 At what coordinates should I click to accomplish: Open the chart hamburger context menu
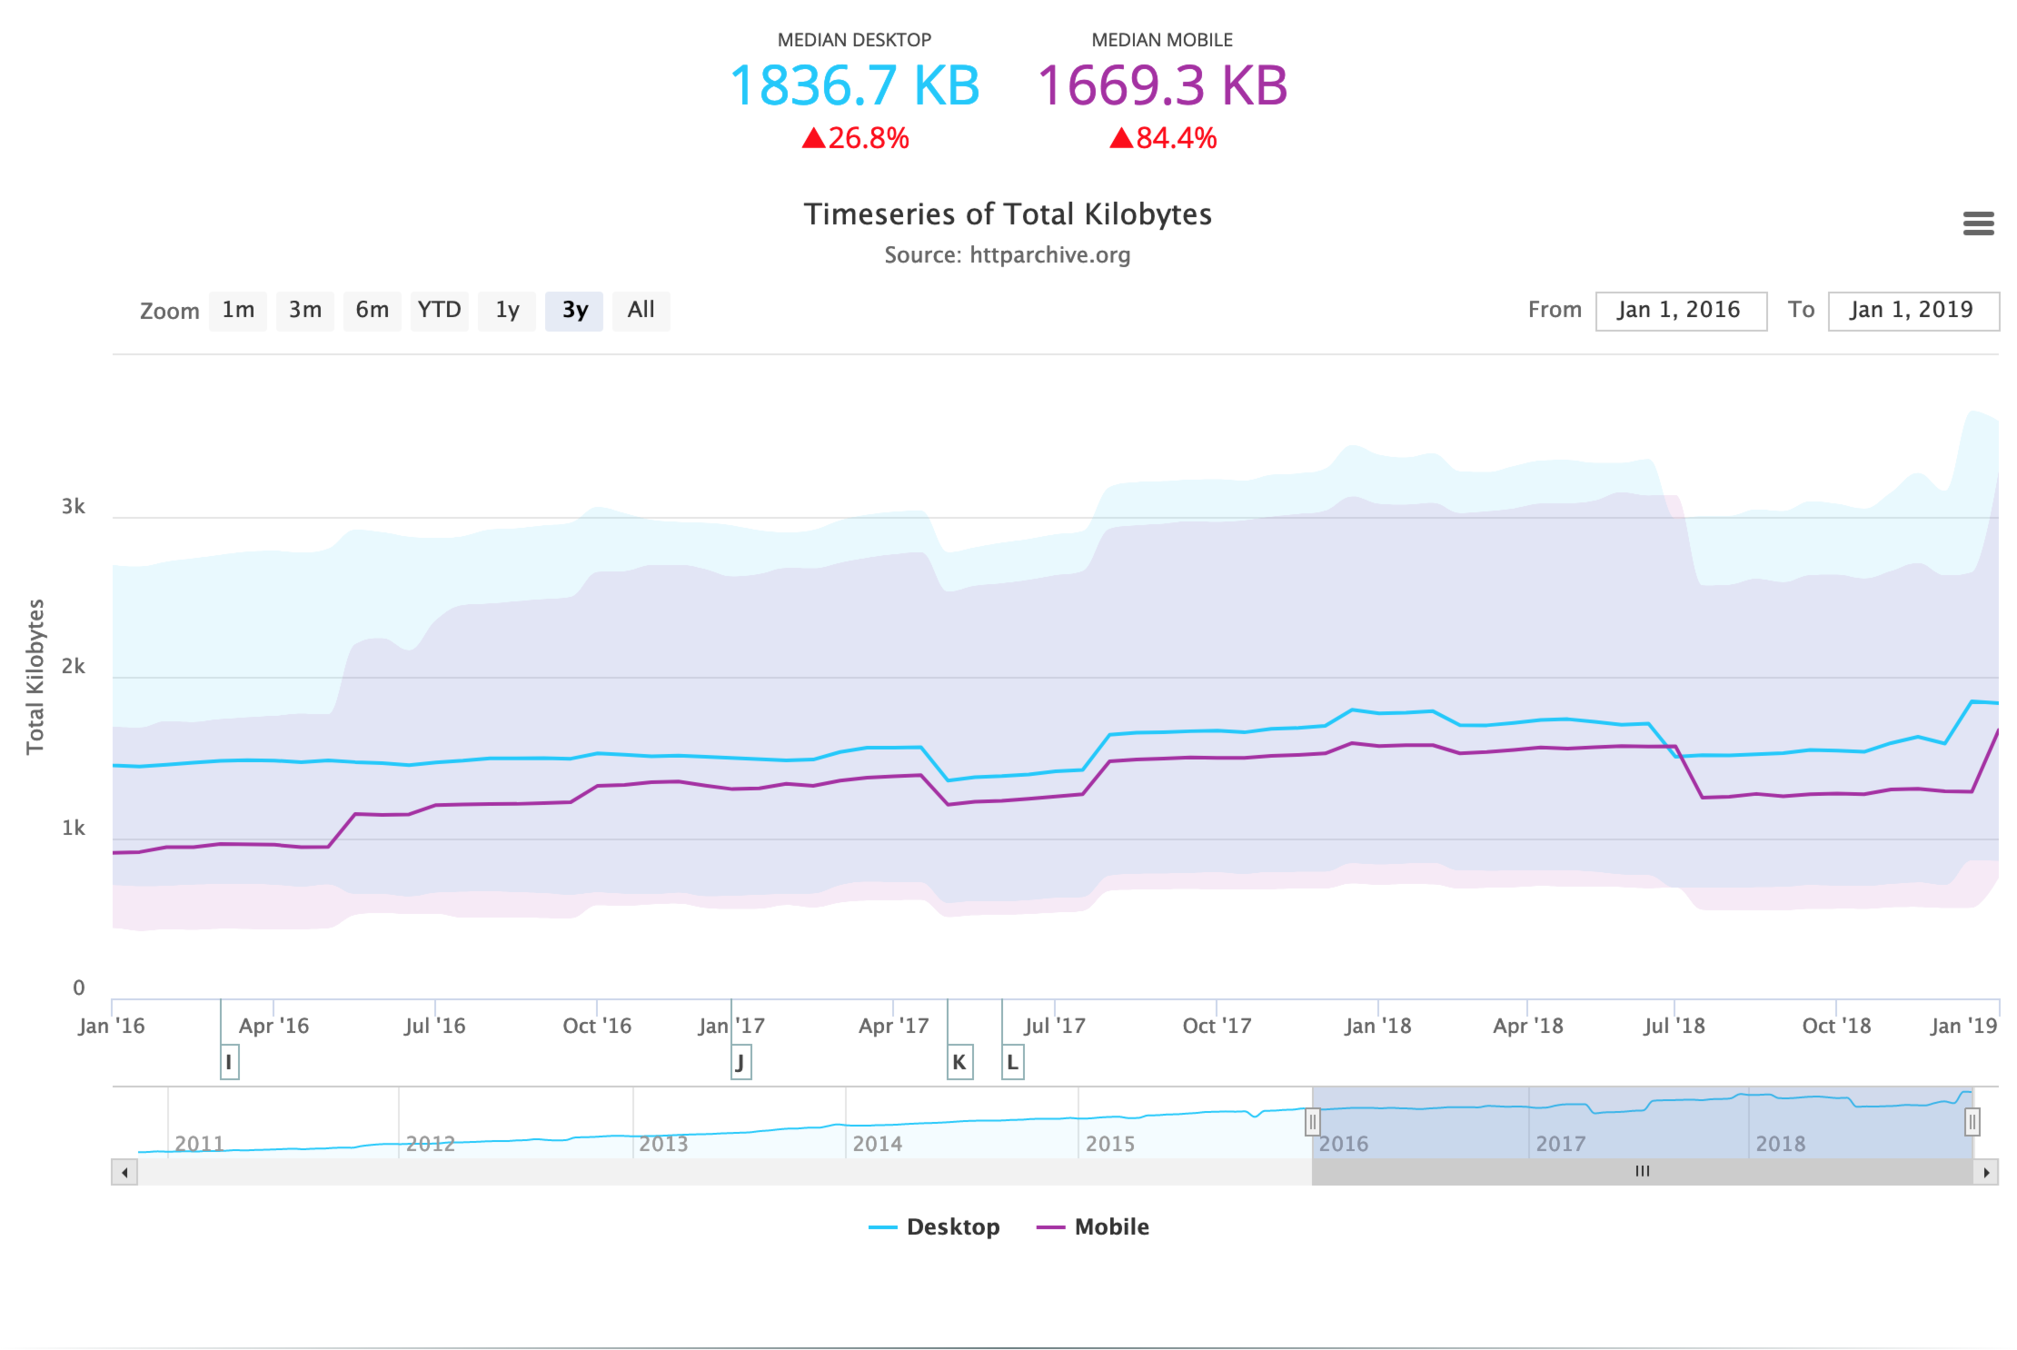pyautogui.click(x=1977, y=223)
